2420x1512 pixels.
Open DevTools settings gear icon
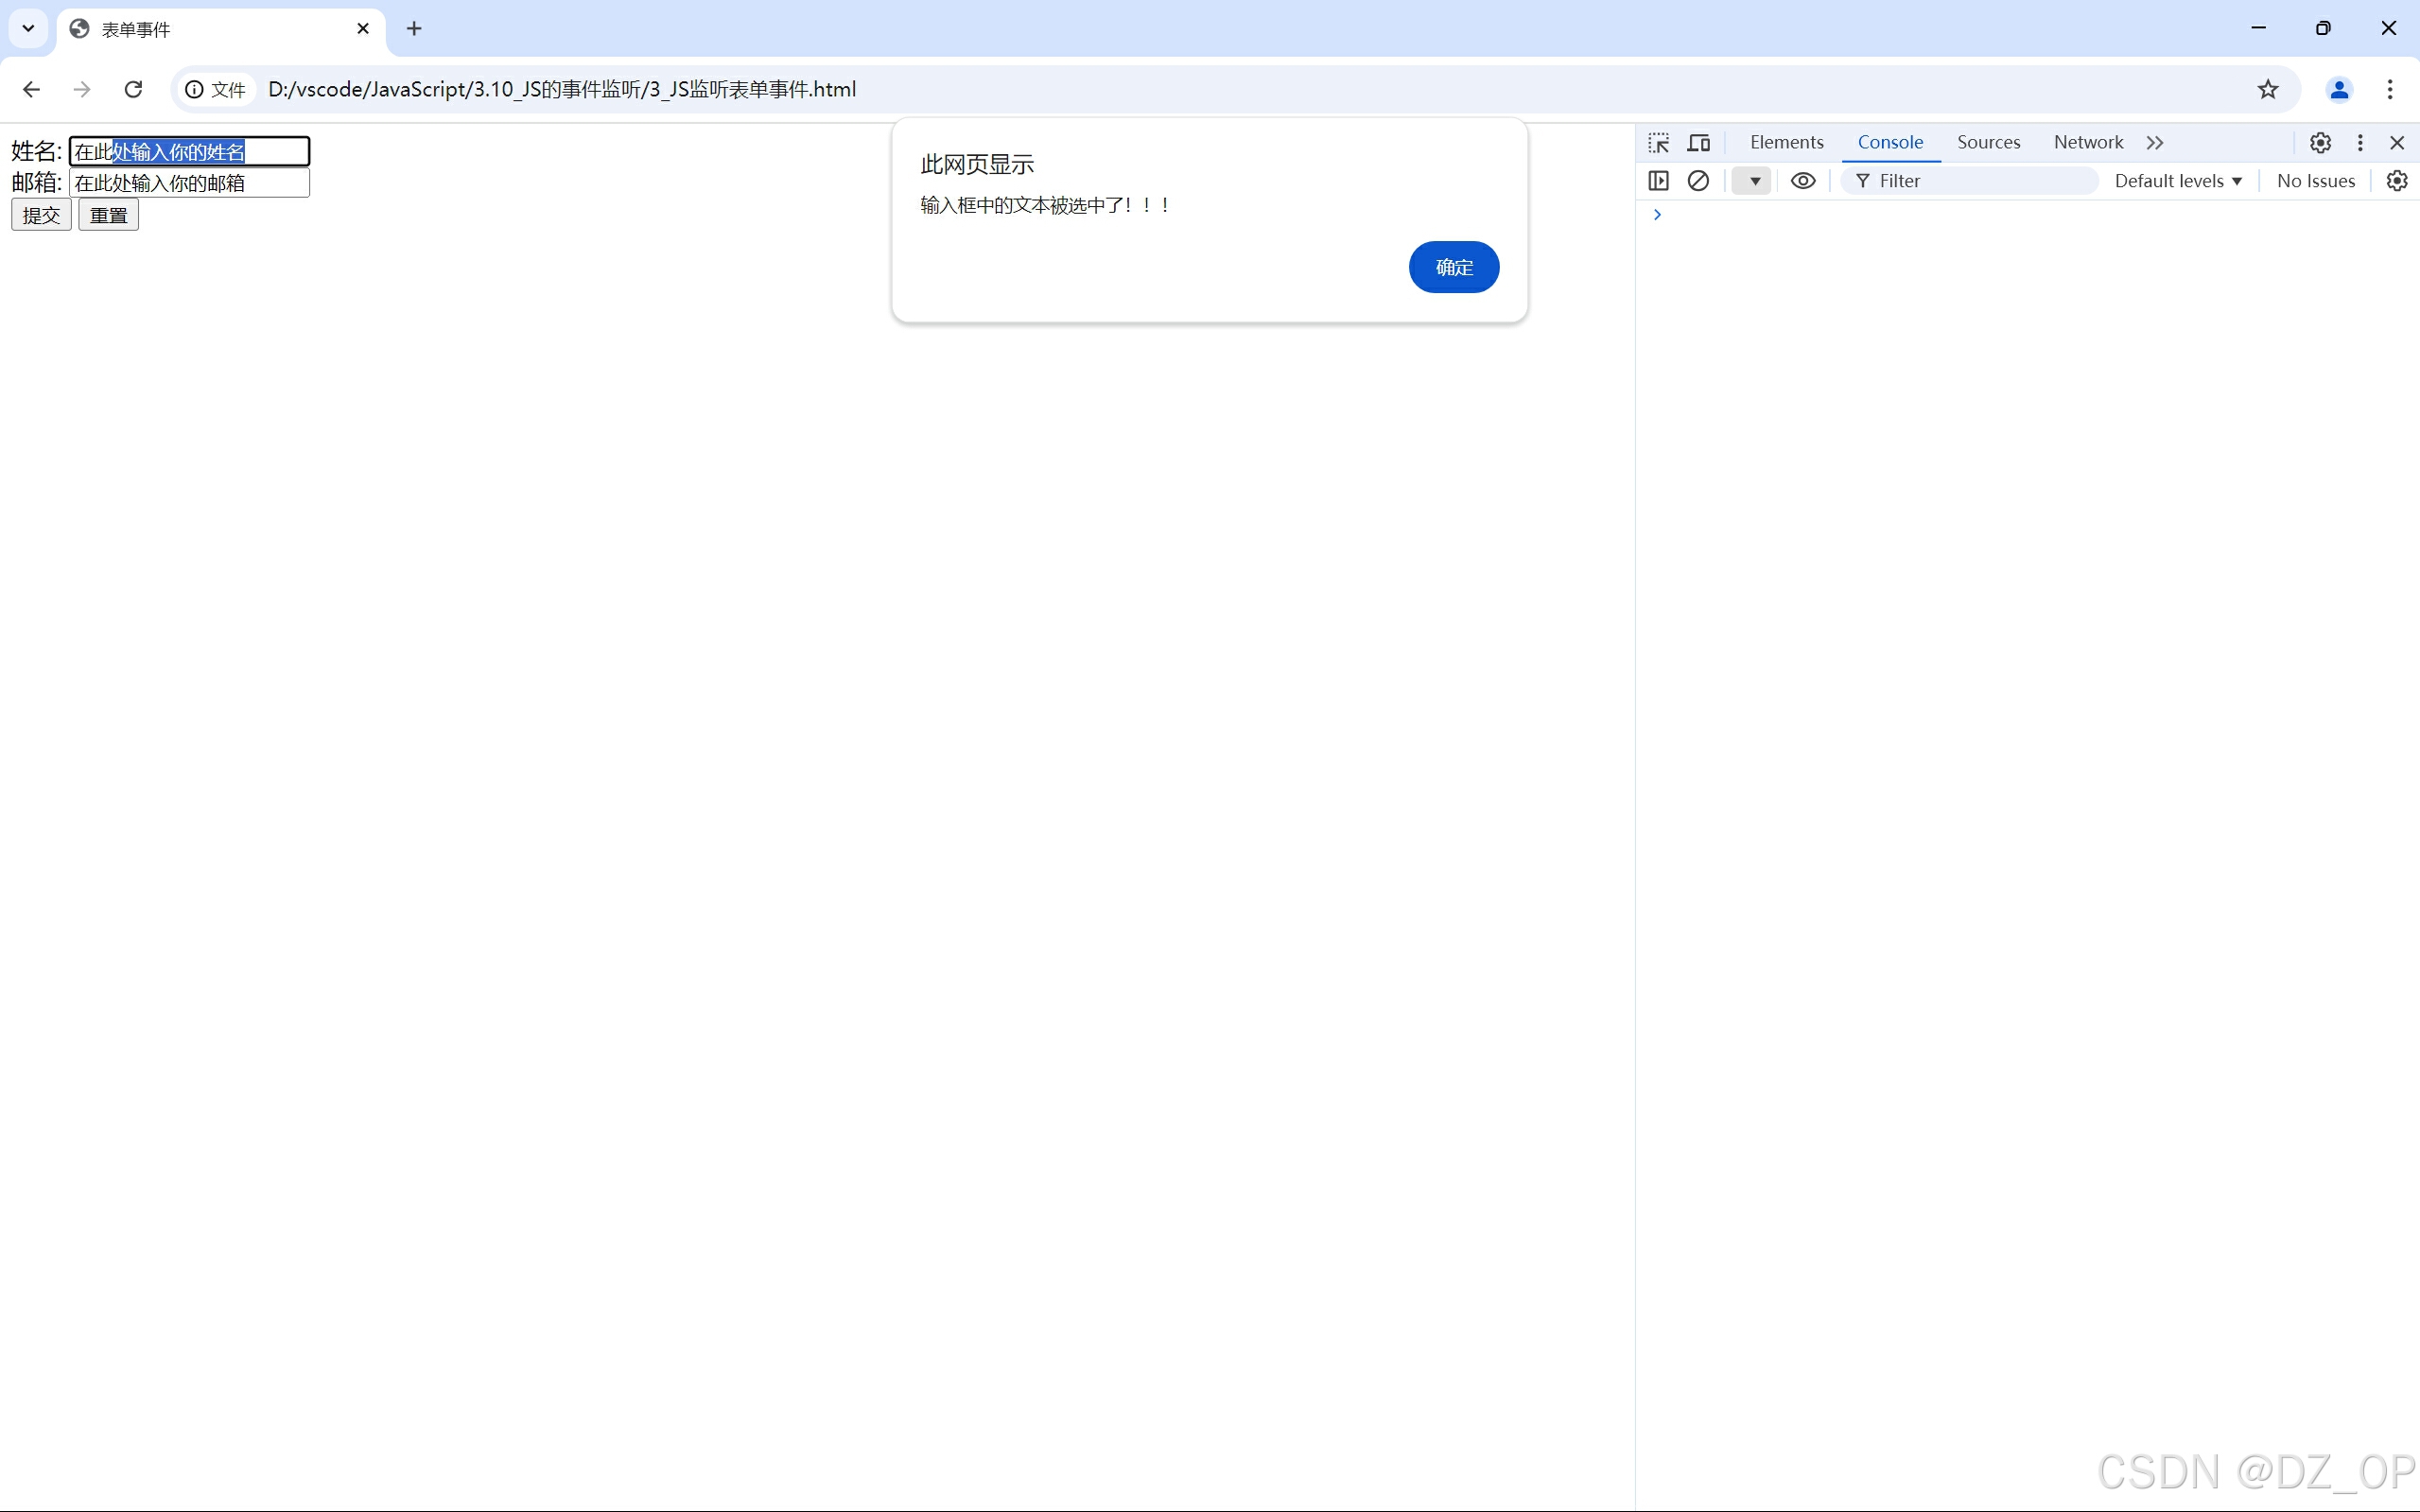tap(2320, 143)
